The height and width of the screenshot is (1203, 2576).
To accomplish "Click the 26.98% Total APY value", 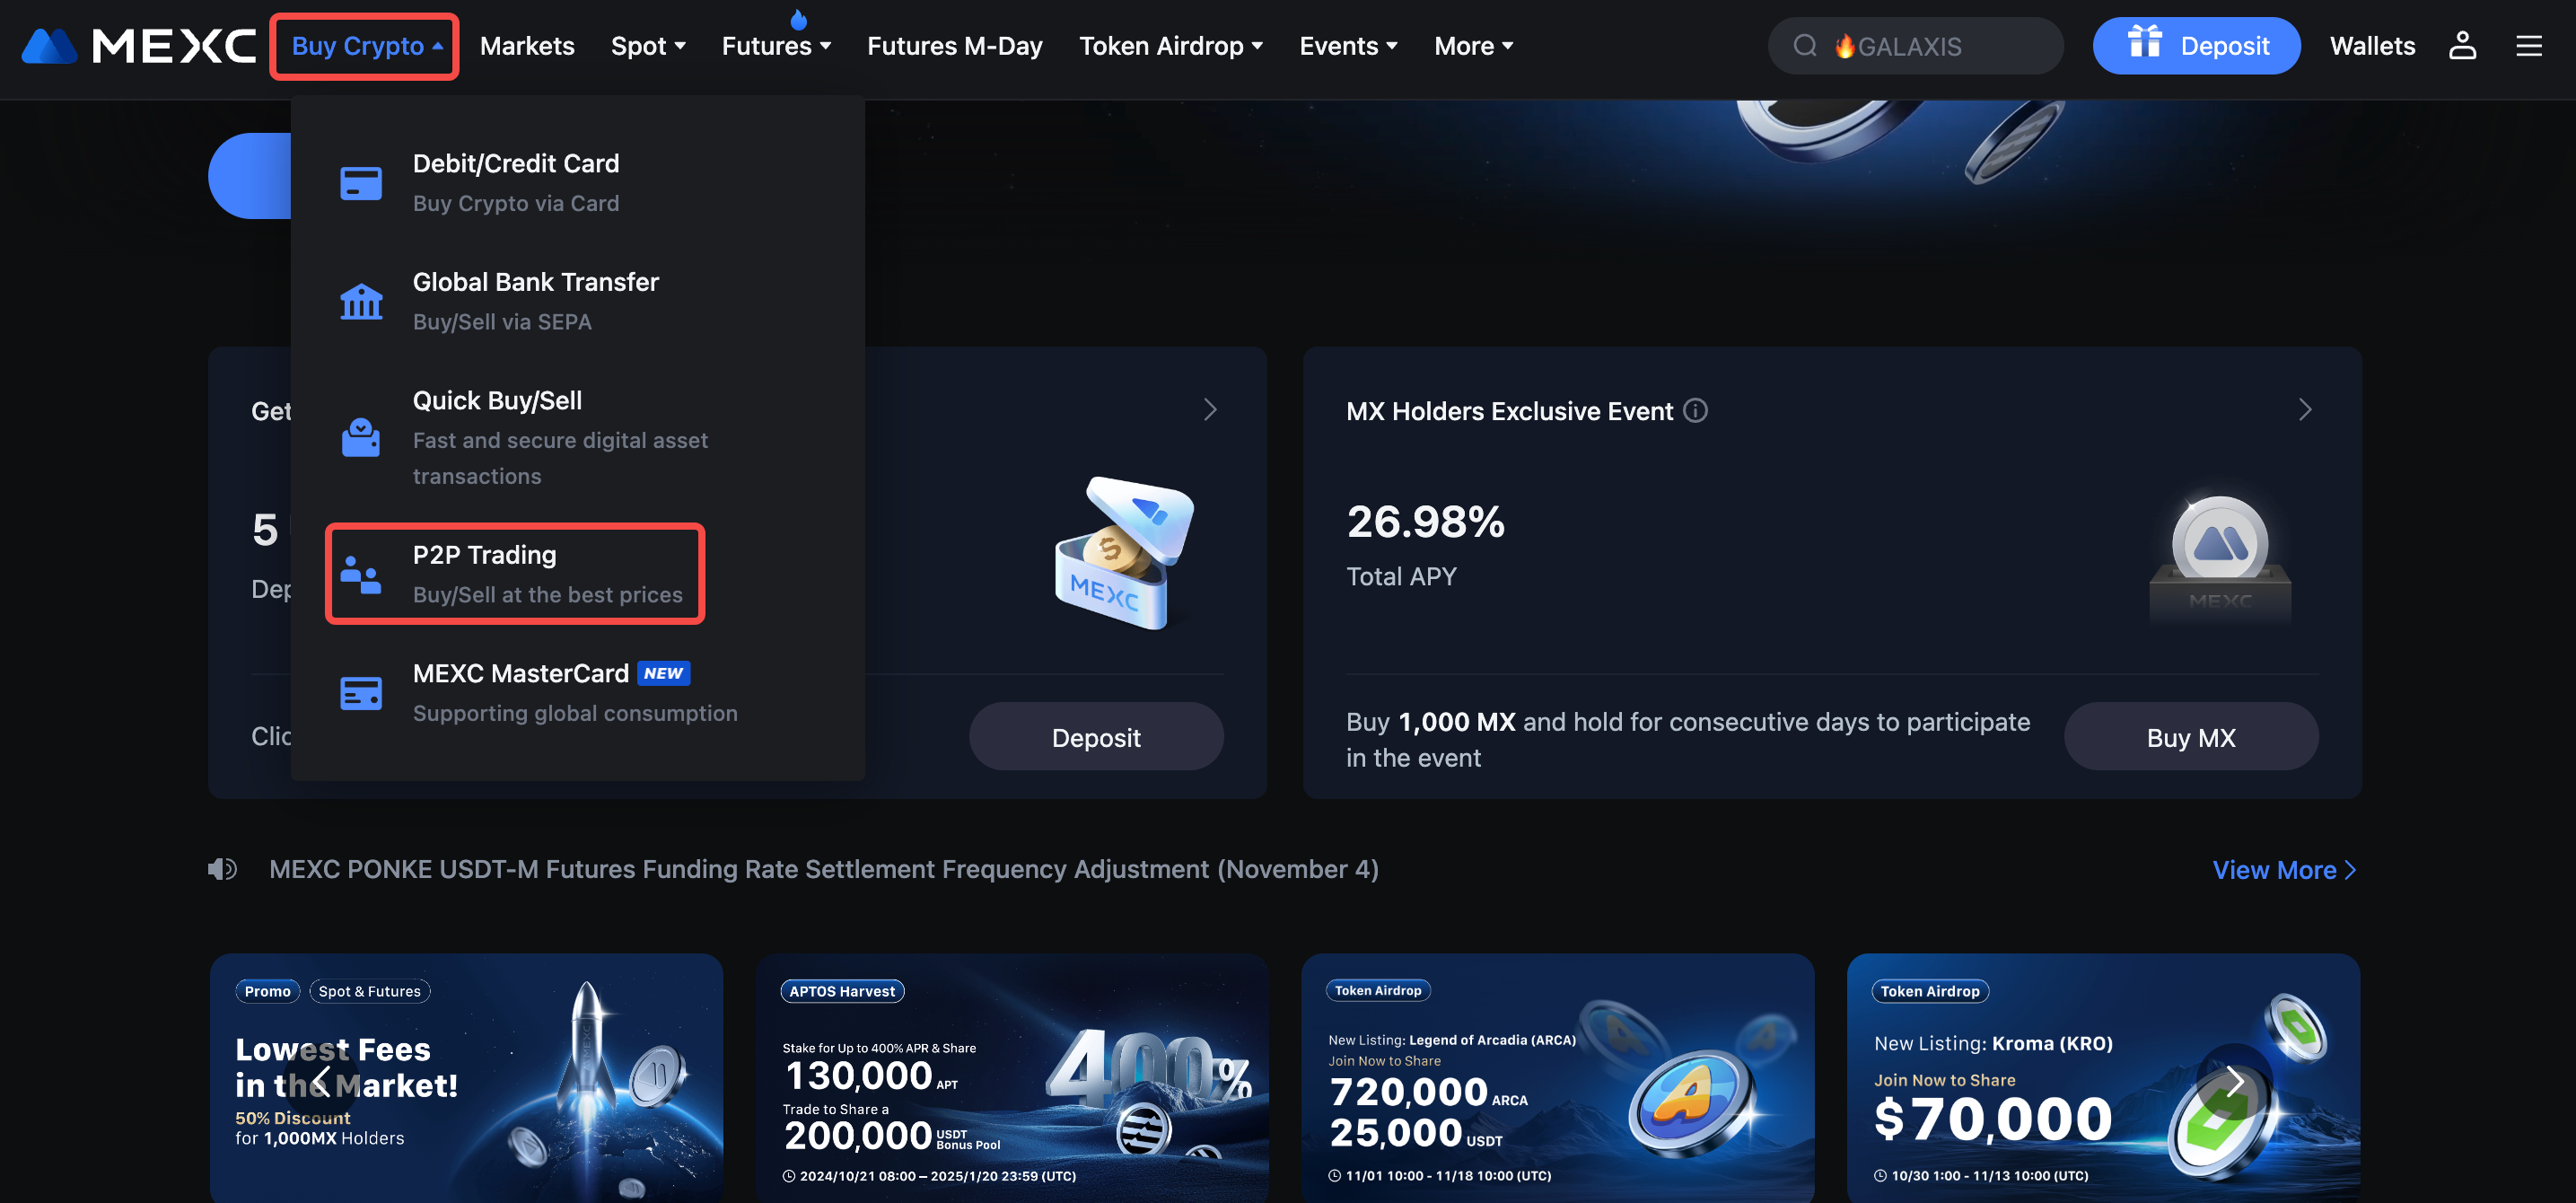I will tap(1425, 522).
